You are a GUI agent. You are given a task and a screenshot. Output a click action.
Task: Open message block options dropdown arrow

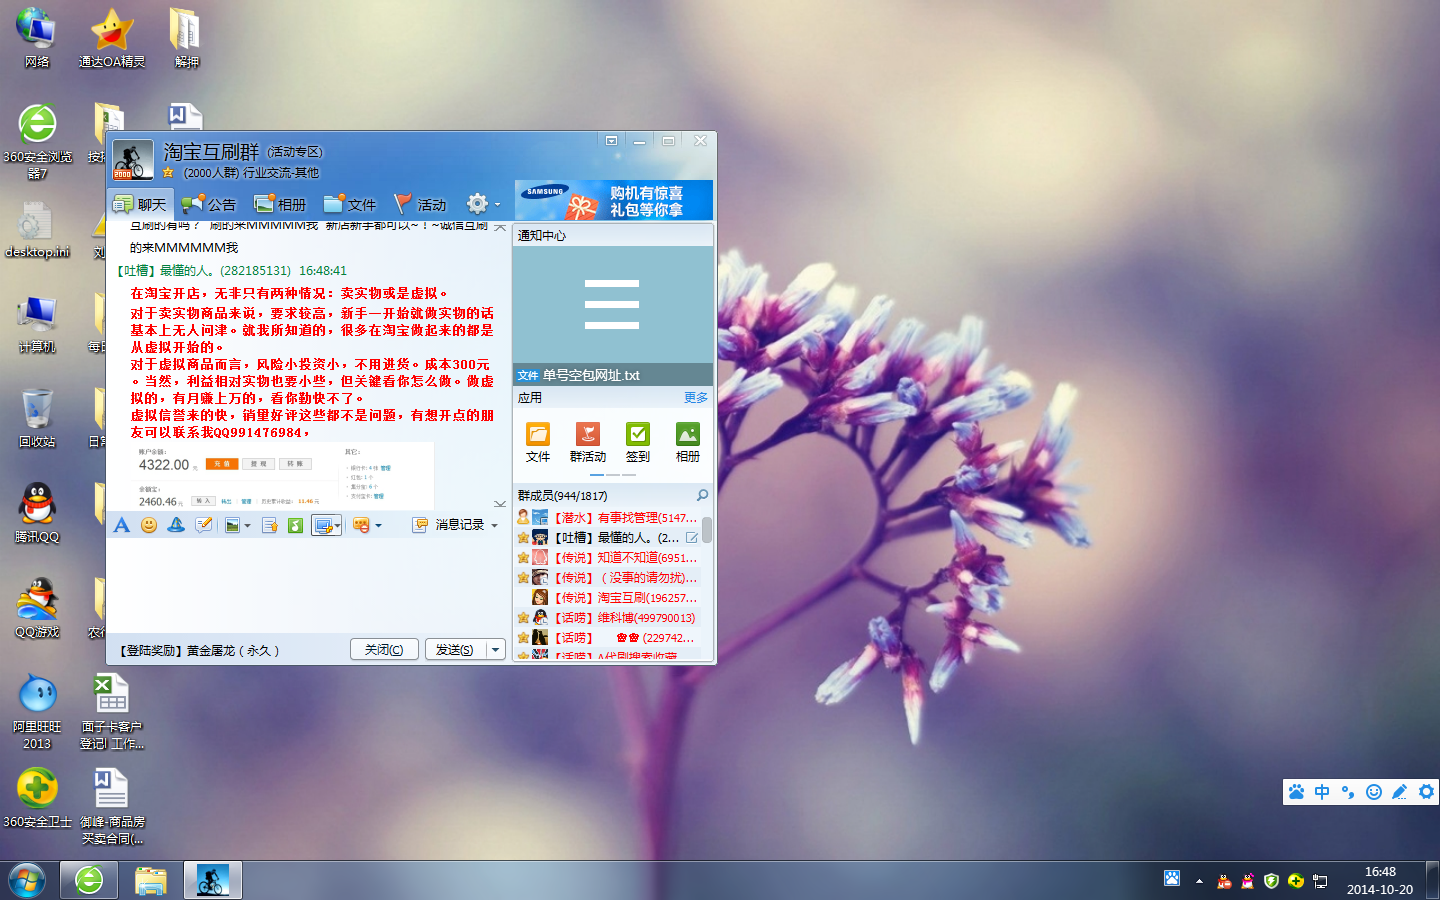point(378,526)
